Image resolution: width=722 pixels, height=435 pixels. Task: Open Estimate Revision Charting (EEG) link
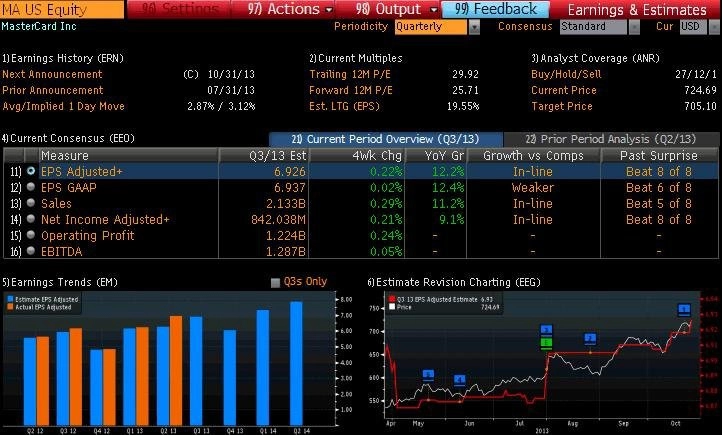pyautogui.click(x=454, y=282)
